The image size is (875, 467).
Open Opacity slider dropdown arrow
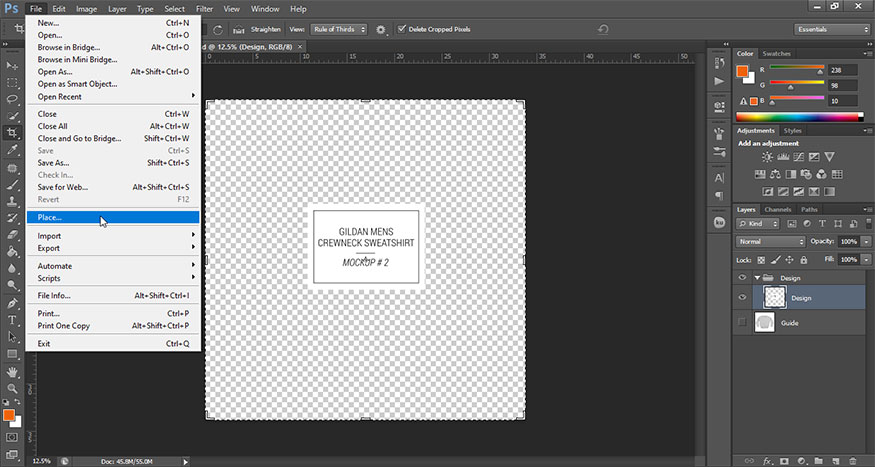[x=866, y=242]
